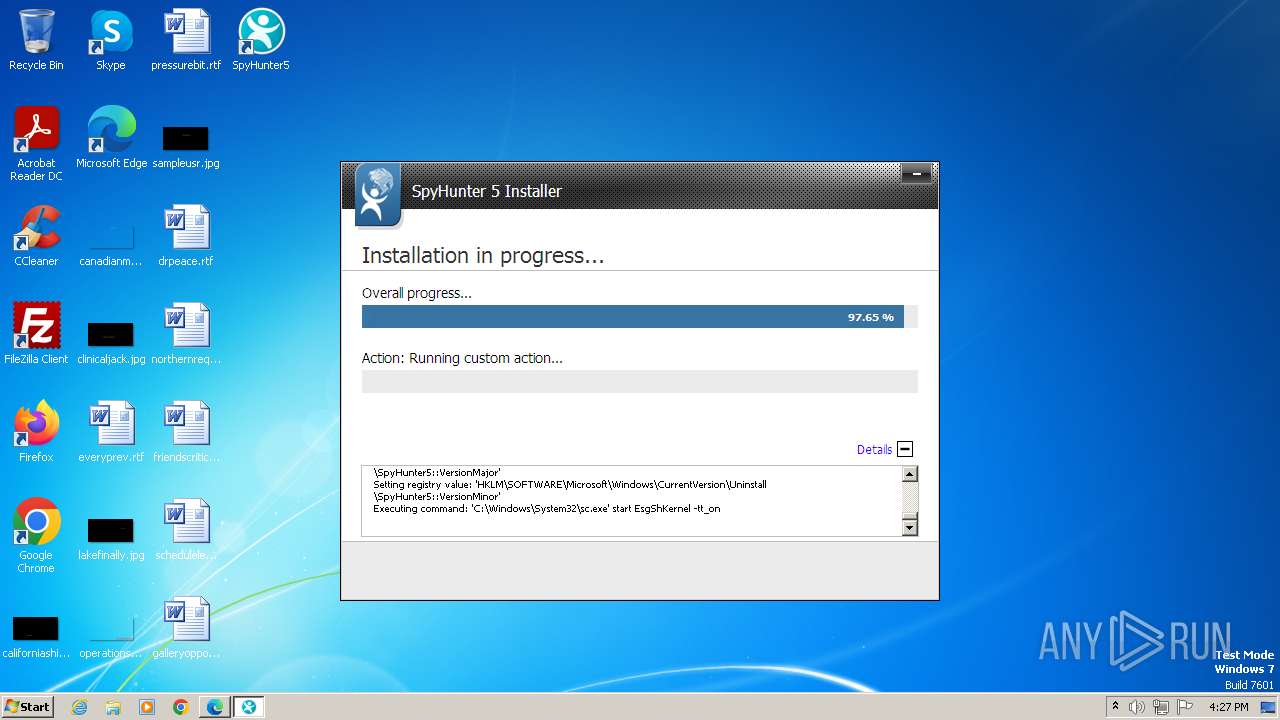
Task: Select lakefinally.jpg image file
Action: [111, 538]
